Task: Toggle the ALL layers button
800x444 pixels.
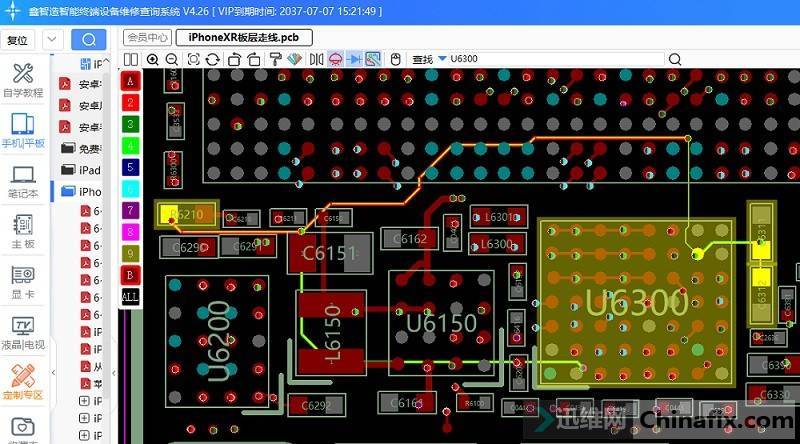Action: coord(130,296)
